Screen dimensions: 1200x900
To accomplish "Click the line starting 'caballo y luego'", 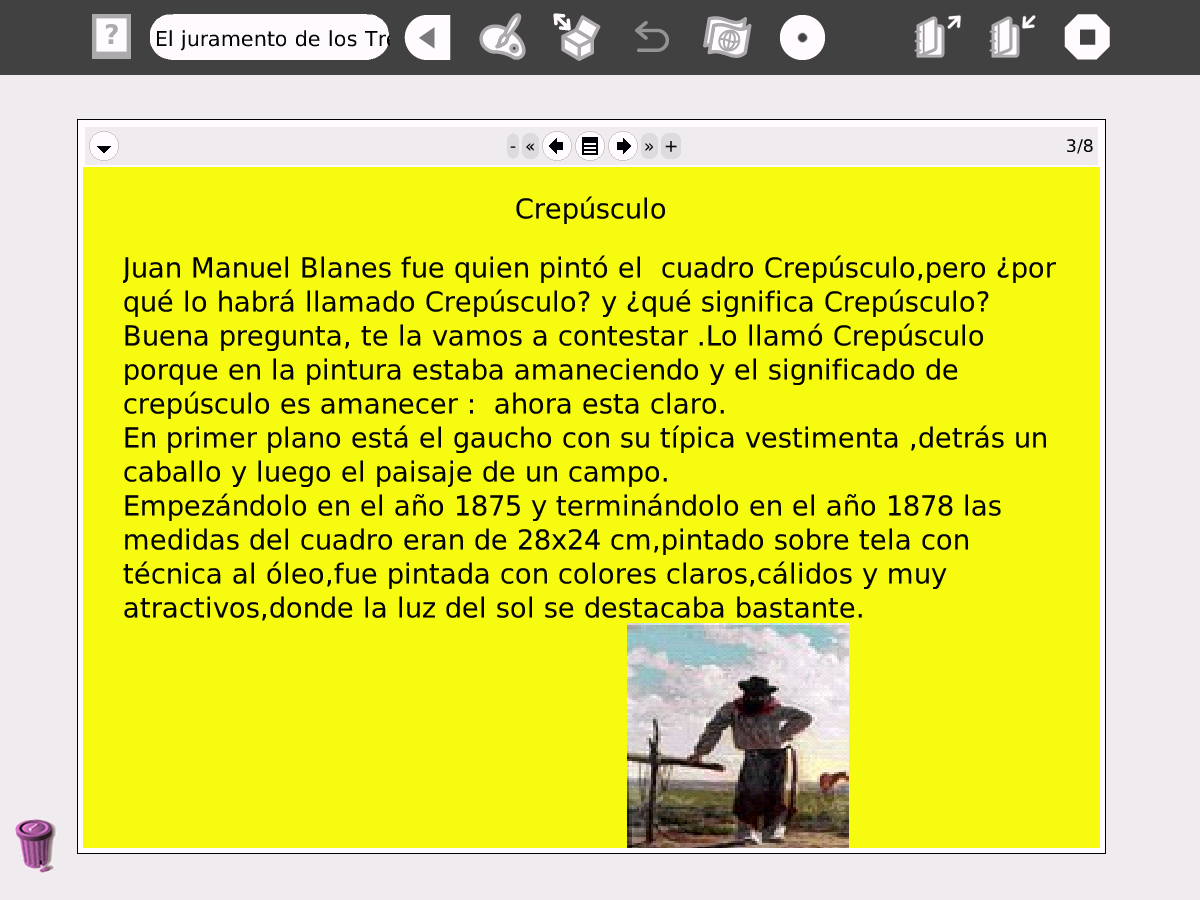I will click(396, 471).
